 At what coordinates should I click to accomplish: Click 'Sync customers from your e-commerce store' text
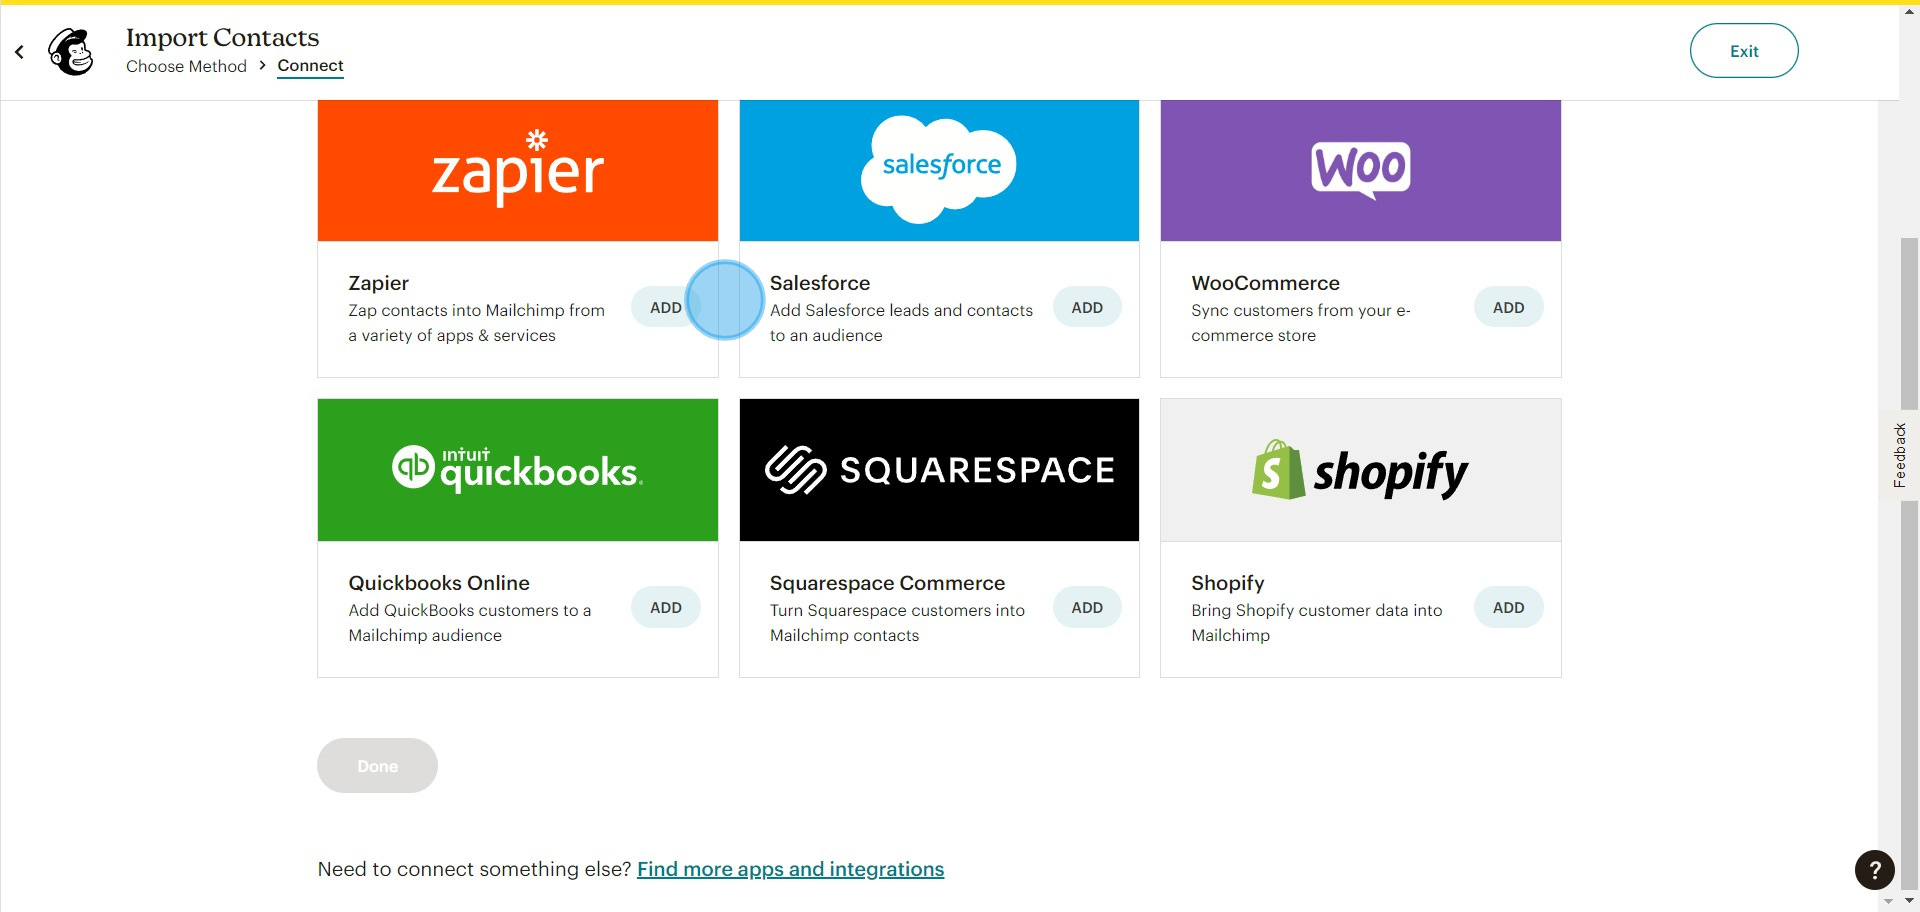coord(1301,323)
